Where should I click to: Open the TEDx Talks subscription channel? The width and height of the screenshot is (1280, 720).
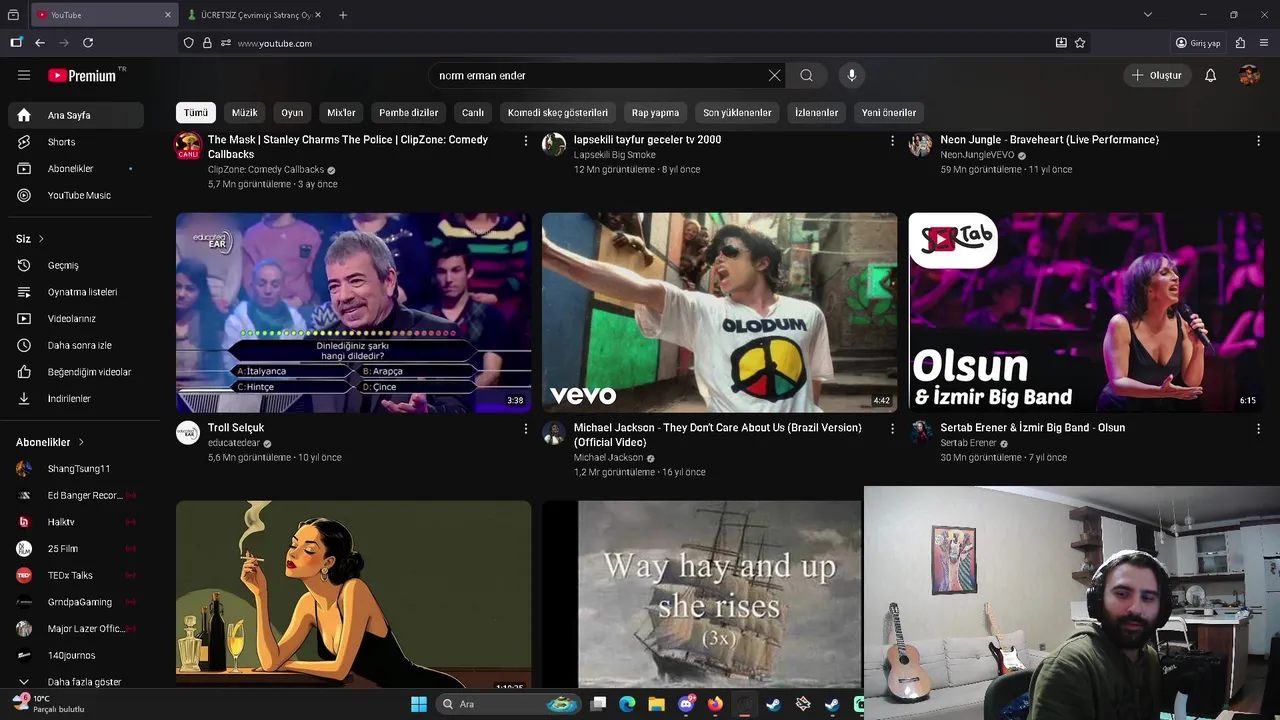[76, 575]
